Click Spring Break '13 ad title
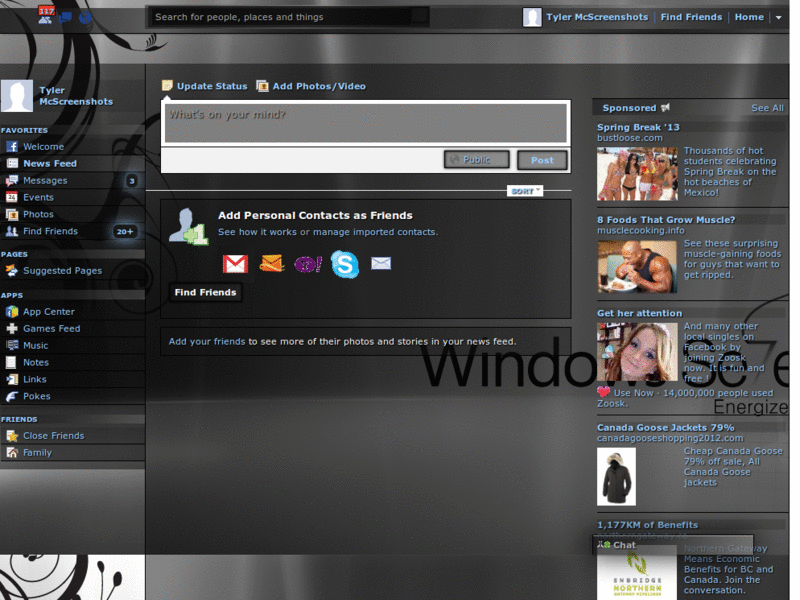 tap(638, 128)
